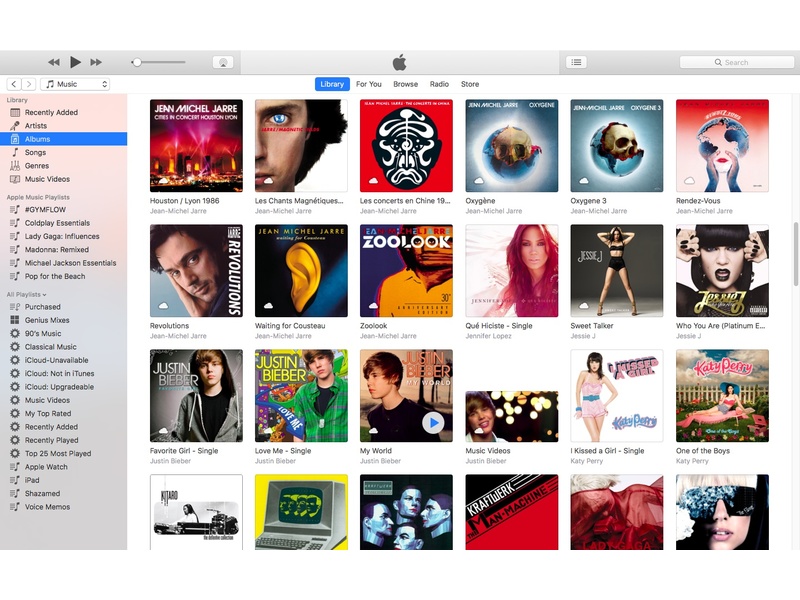800x600 pixels.
Task: Open the AirPlay output button
Action: (x=223, y=62)
